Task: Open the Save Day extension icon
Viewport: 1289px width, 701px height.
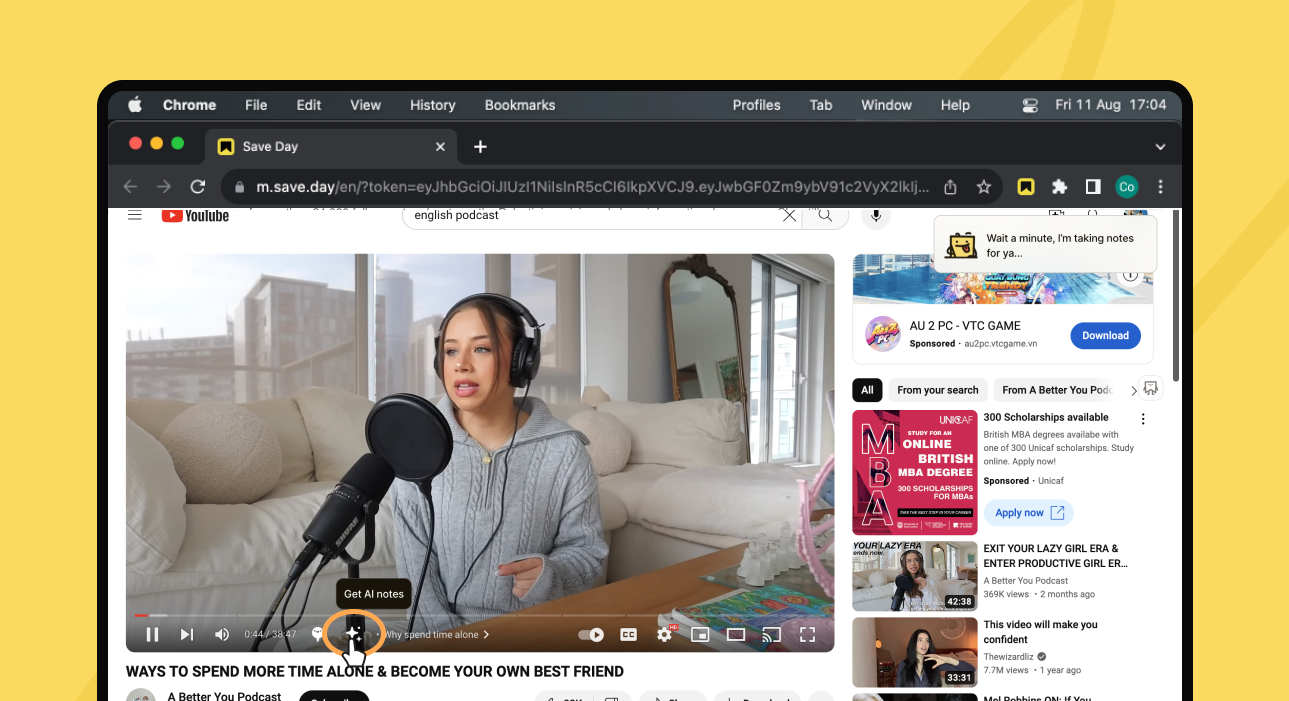Action: click(x=1026, y=187)
